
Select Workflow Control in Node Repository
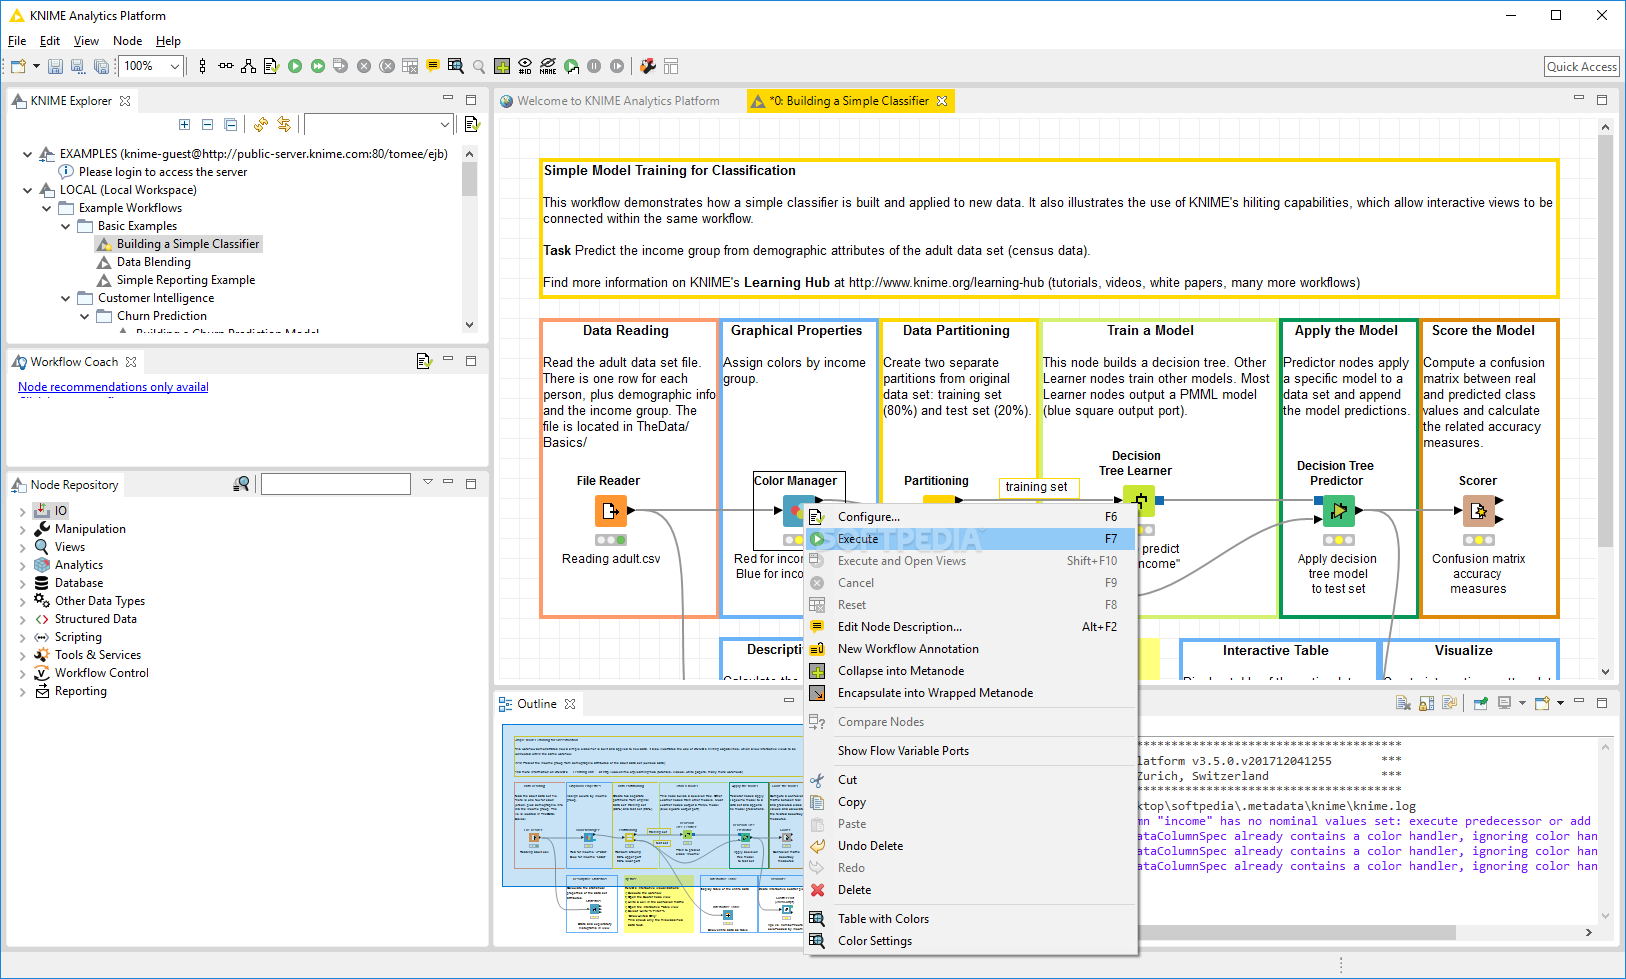[101, 673]
